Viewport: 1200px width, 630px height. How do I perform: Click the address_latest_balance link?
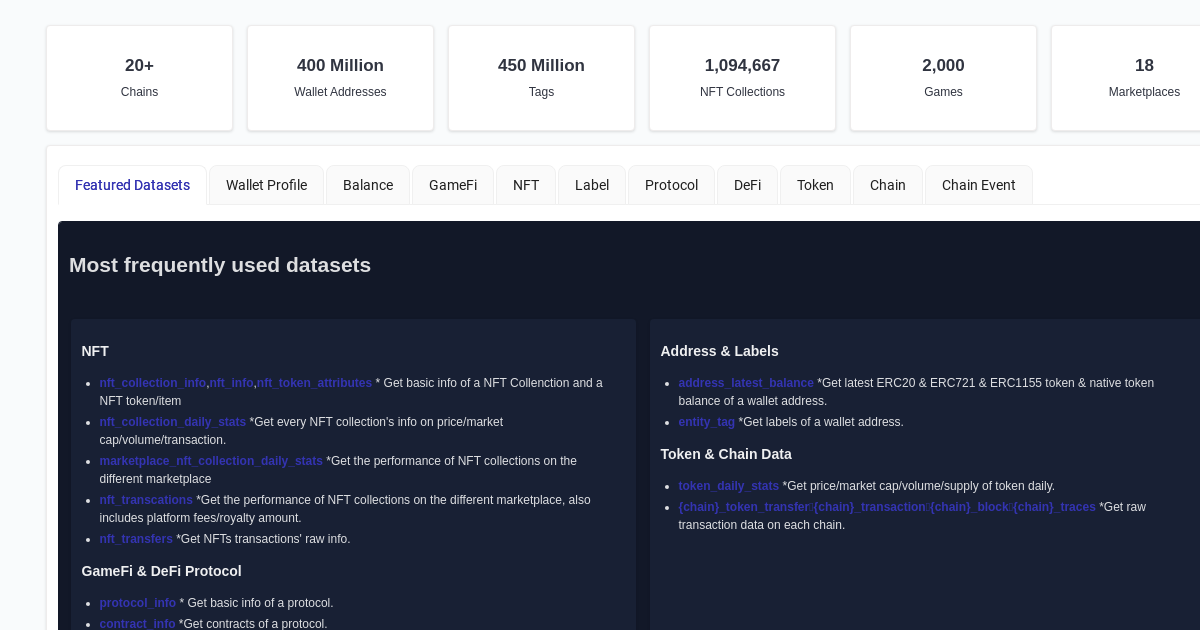coord(744,383)
